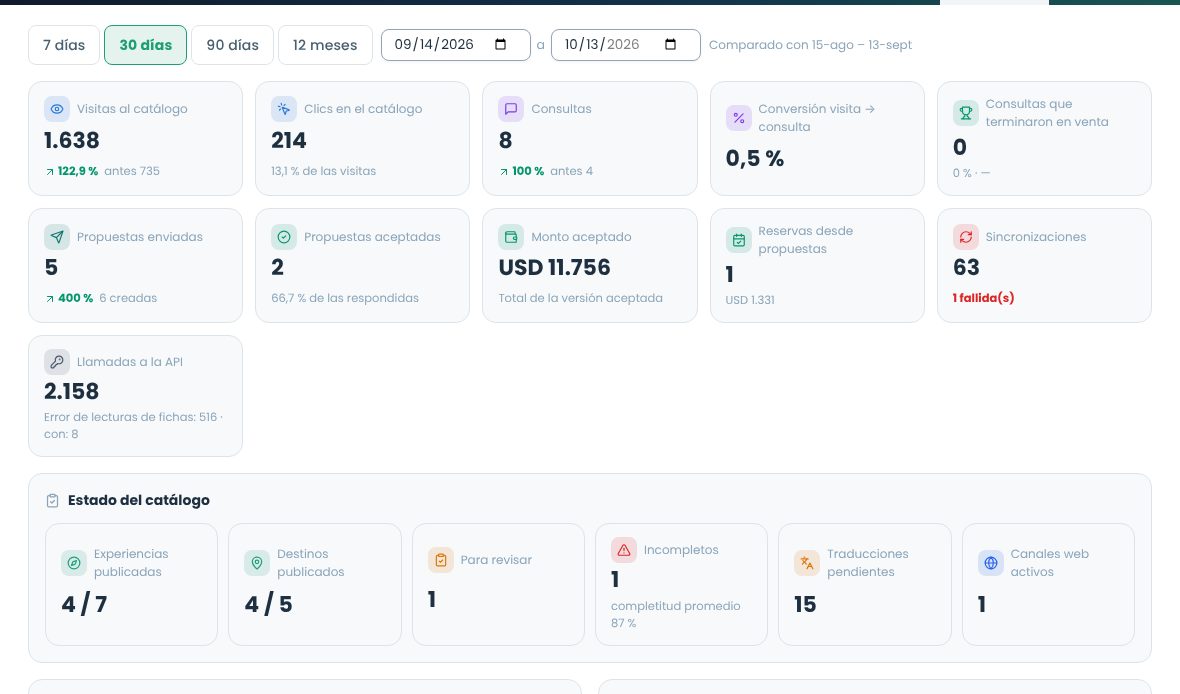Click the Destinos publicados value 4 / 5
Viewport: 1180px width, 694px height.
click(x=269, y=604)
